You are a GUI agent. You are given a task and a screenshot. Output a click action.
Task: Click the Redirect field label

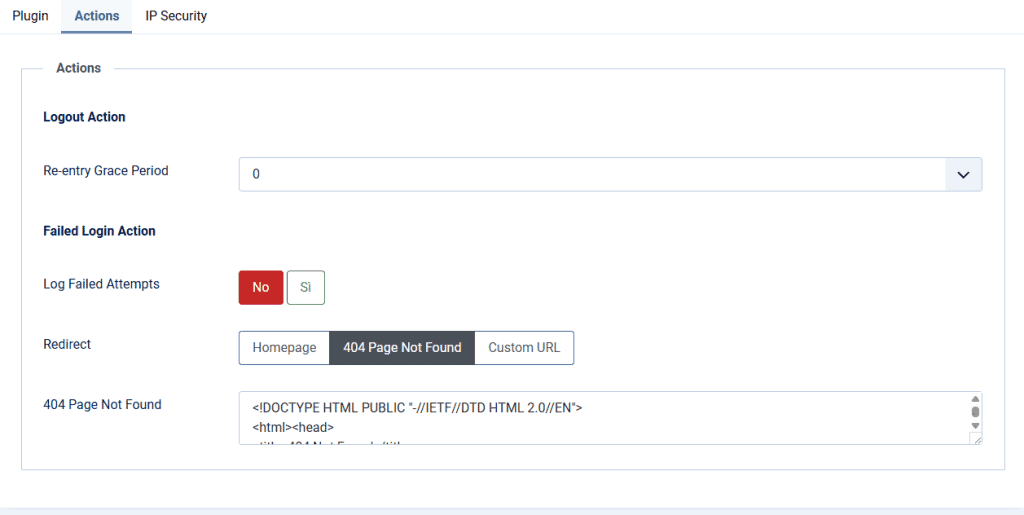[x=67, y=344]
